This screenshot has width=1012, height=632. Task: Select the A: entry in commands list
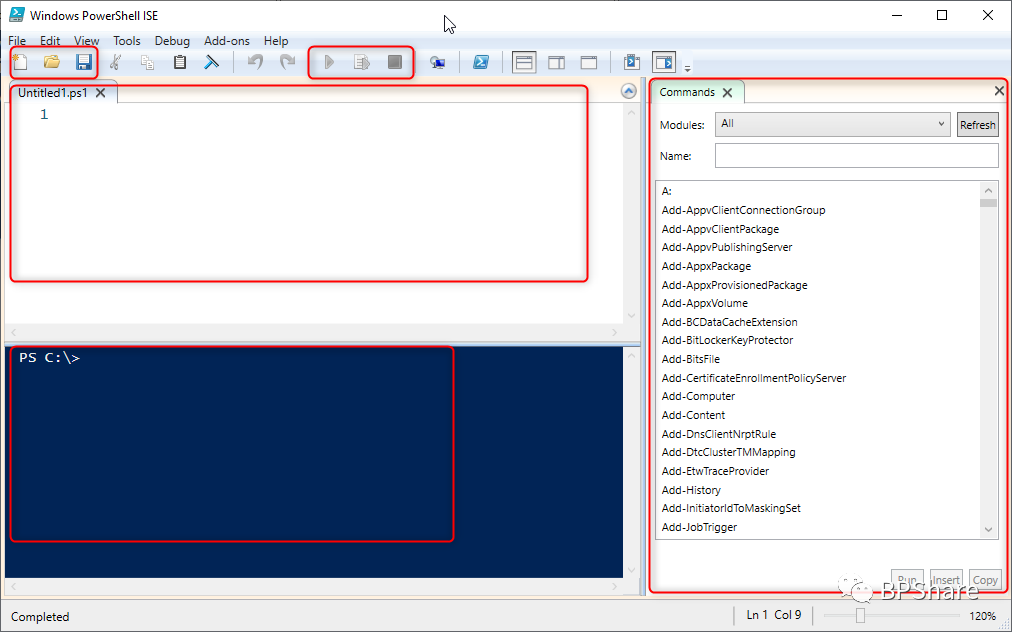[667, 192]
